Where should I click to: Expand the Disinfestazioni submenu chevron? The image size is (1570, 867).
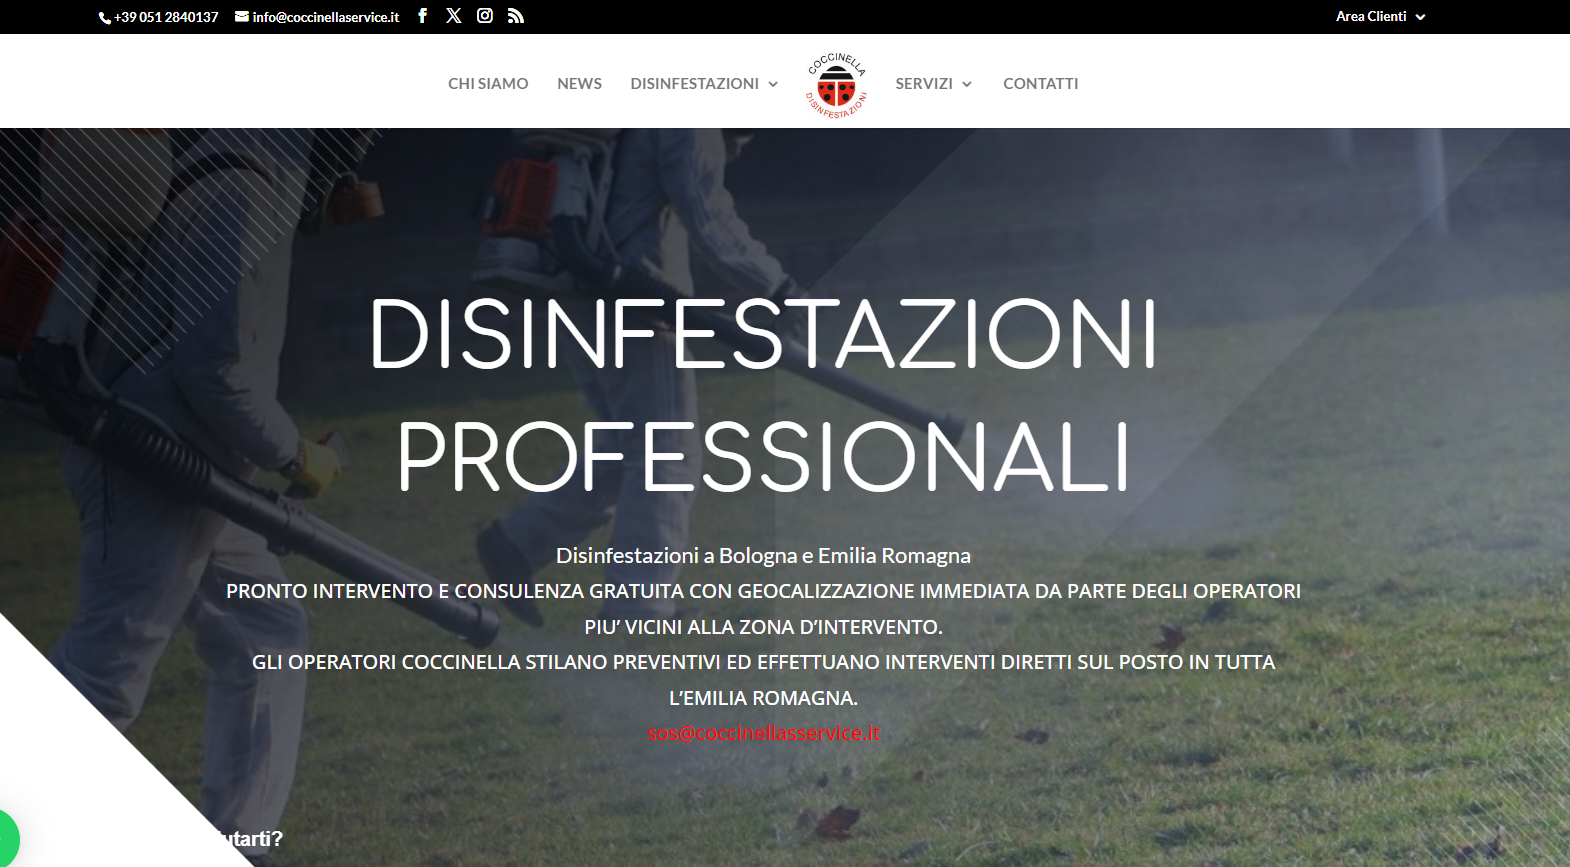coord(773,85)
